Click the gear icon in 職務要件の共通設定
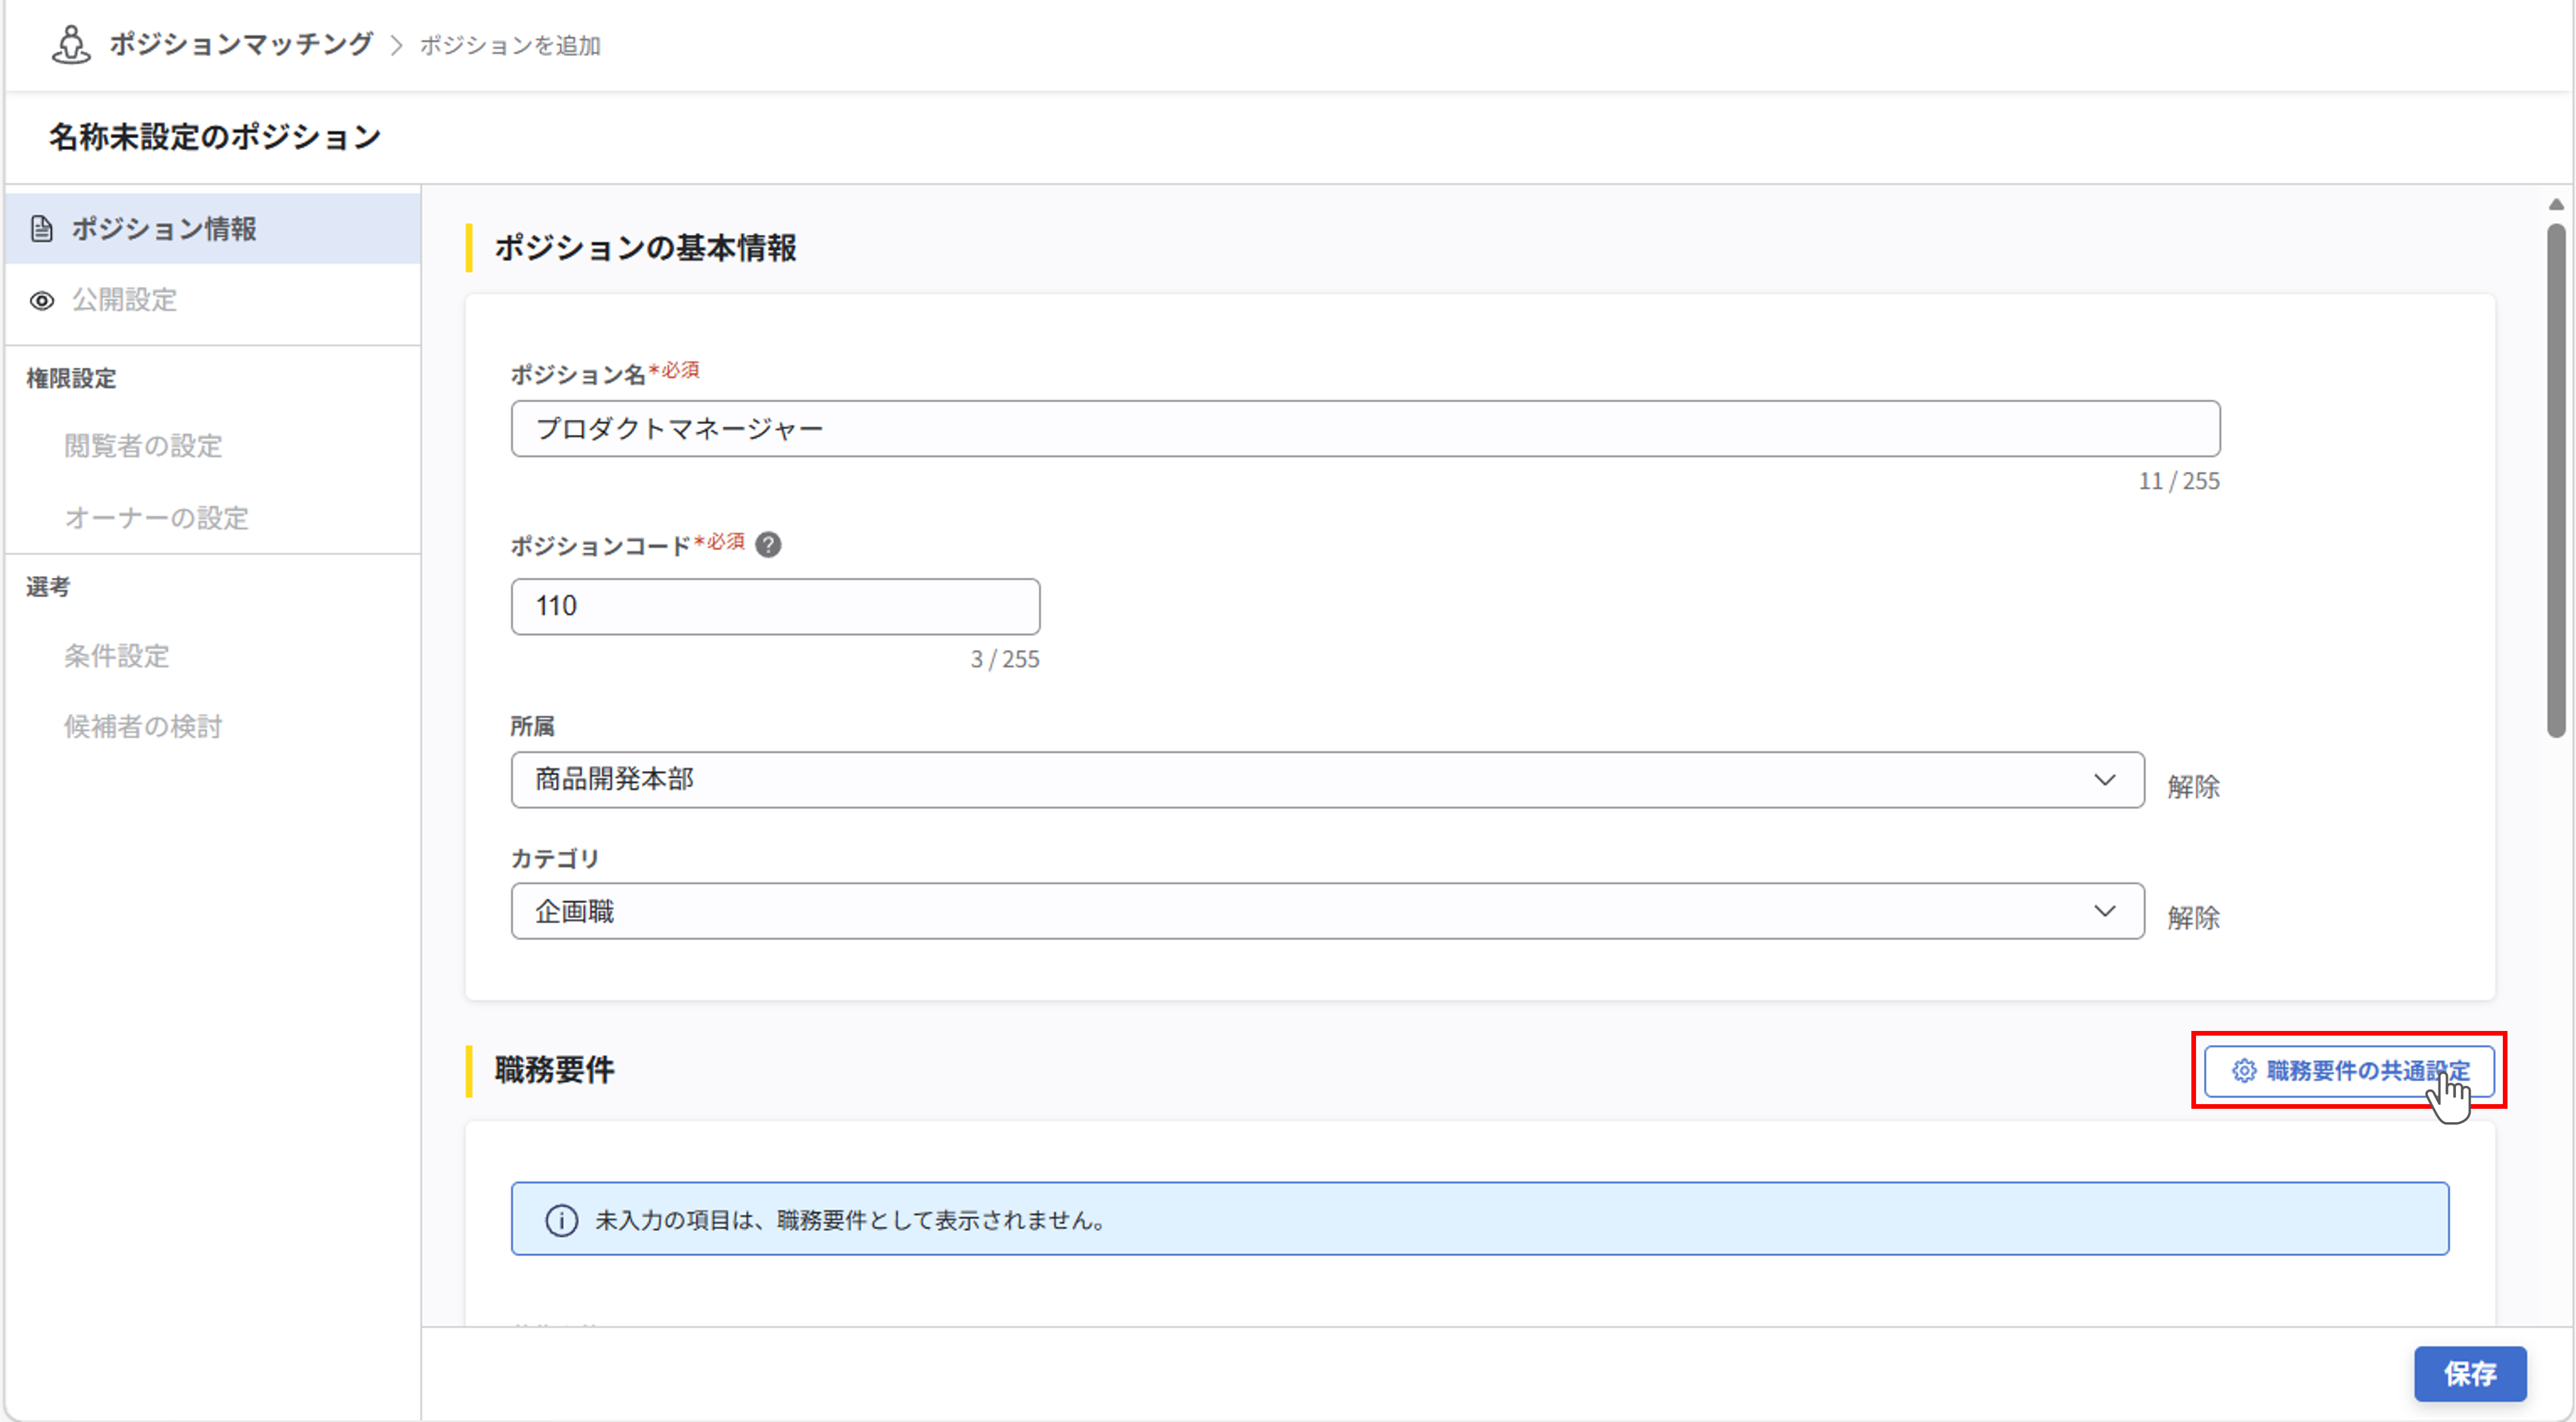This screenshot has width=2576, height=1422. point(2244,1071)
